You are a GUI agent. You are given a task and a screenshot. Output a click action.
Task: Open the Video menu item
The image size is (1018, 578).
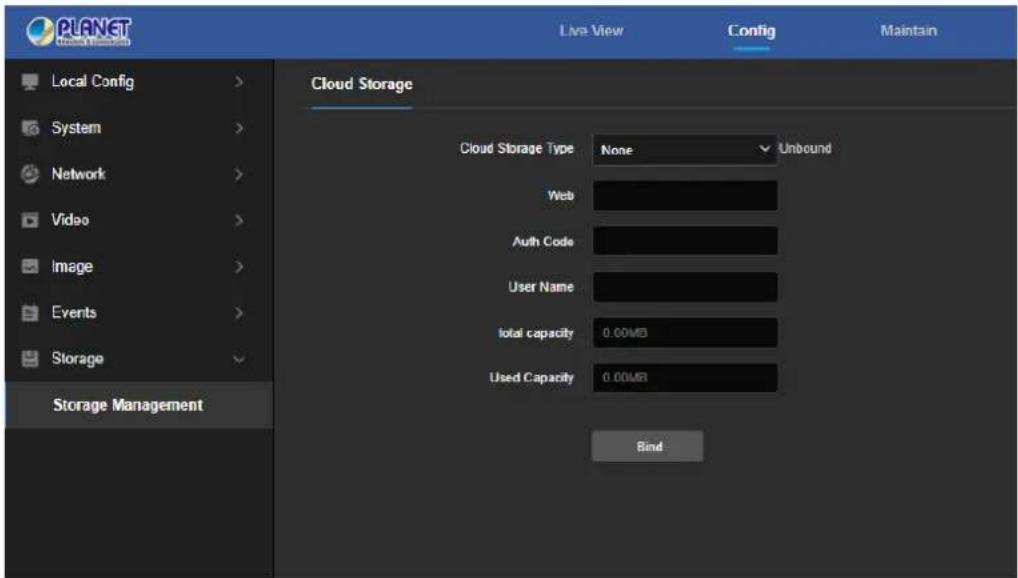coord(139,220)
